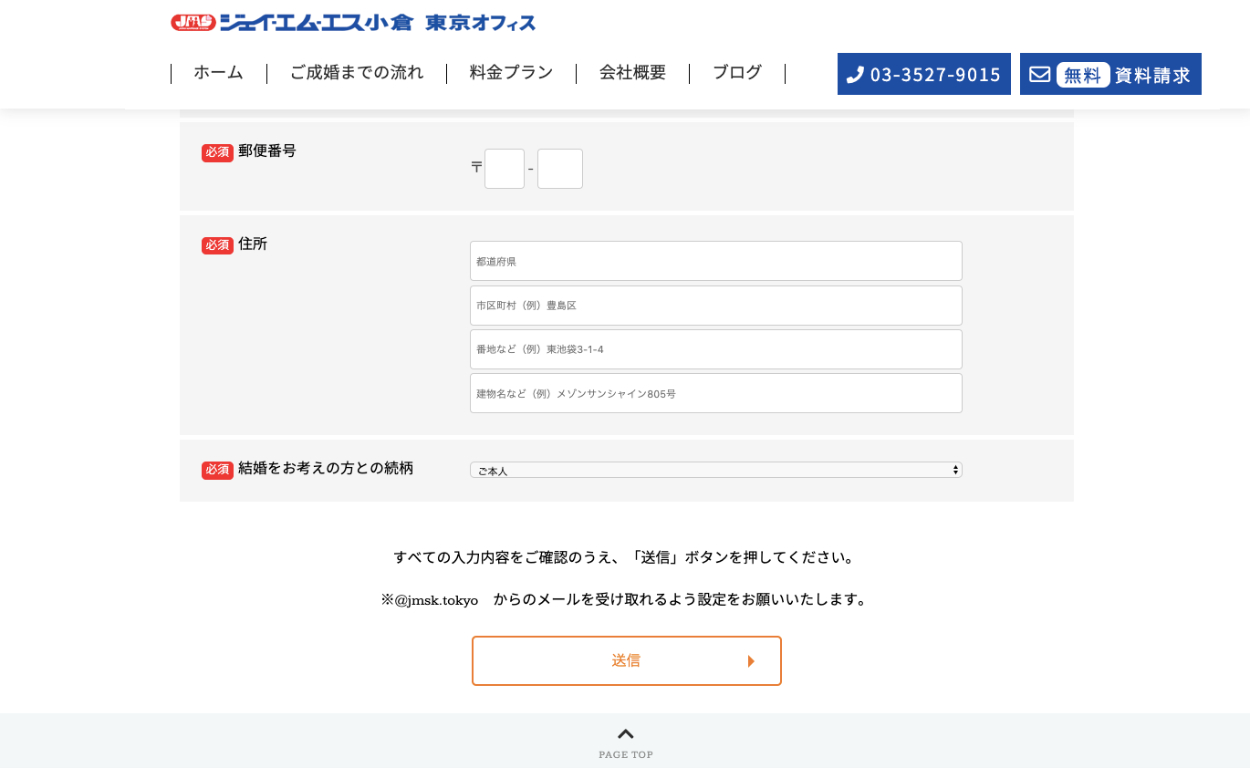
Task: Click the 都道府県 address field
Action: pyautogui.click(x=716, y=261)
